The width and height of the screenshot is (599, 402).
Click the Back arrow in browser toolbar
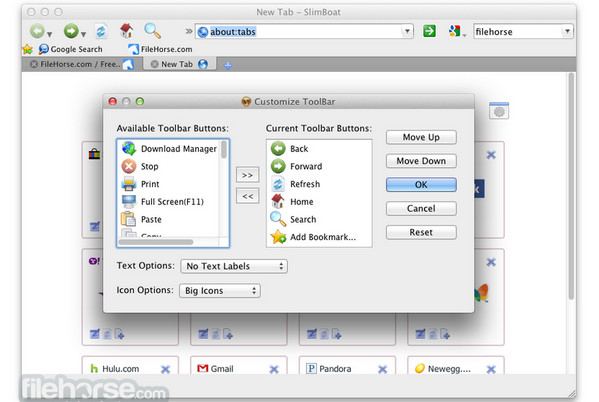click(x=37, y=31)
